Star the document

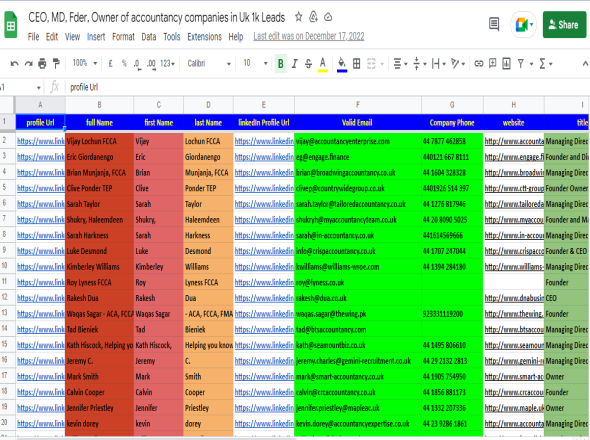pos(298,17)
